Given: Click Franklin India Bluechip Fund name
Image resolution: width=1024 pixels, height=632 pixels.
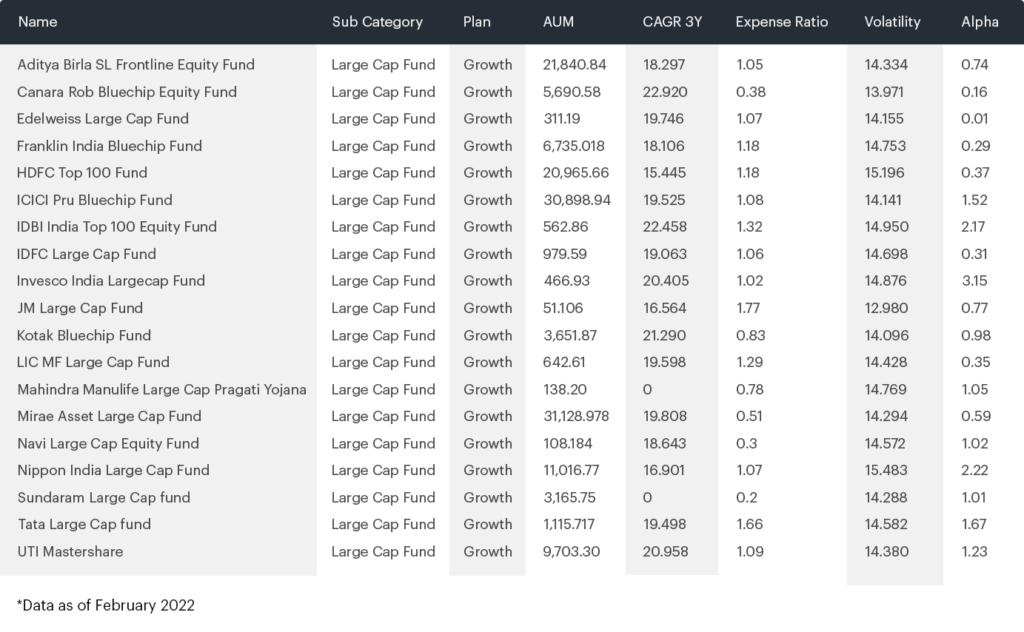Looking at the screenshot, I should pos(110,146).
